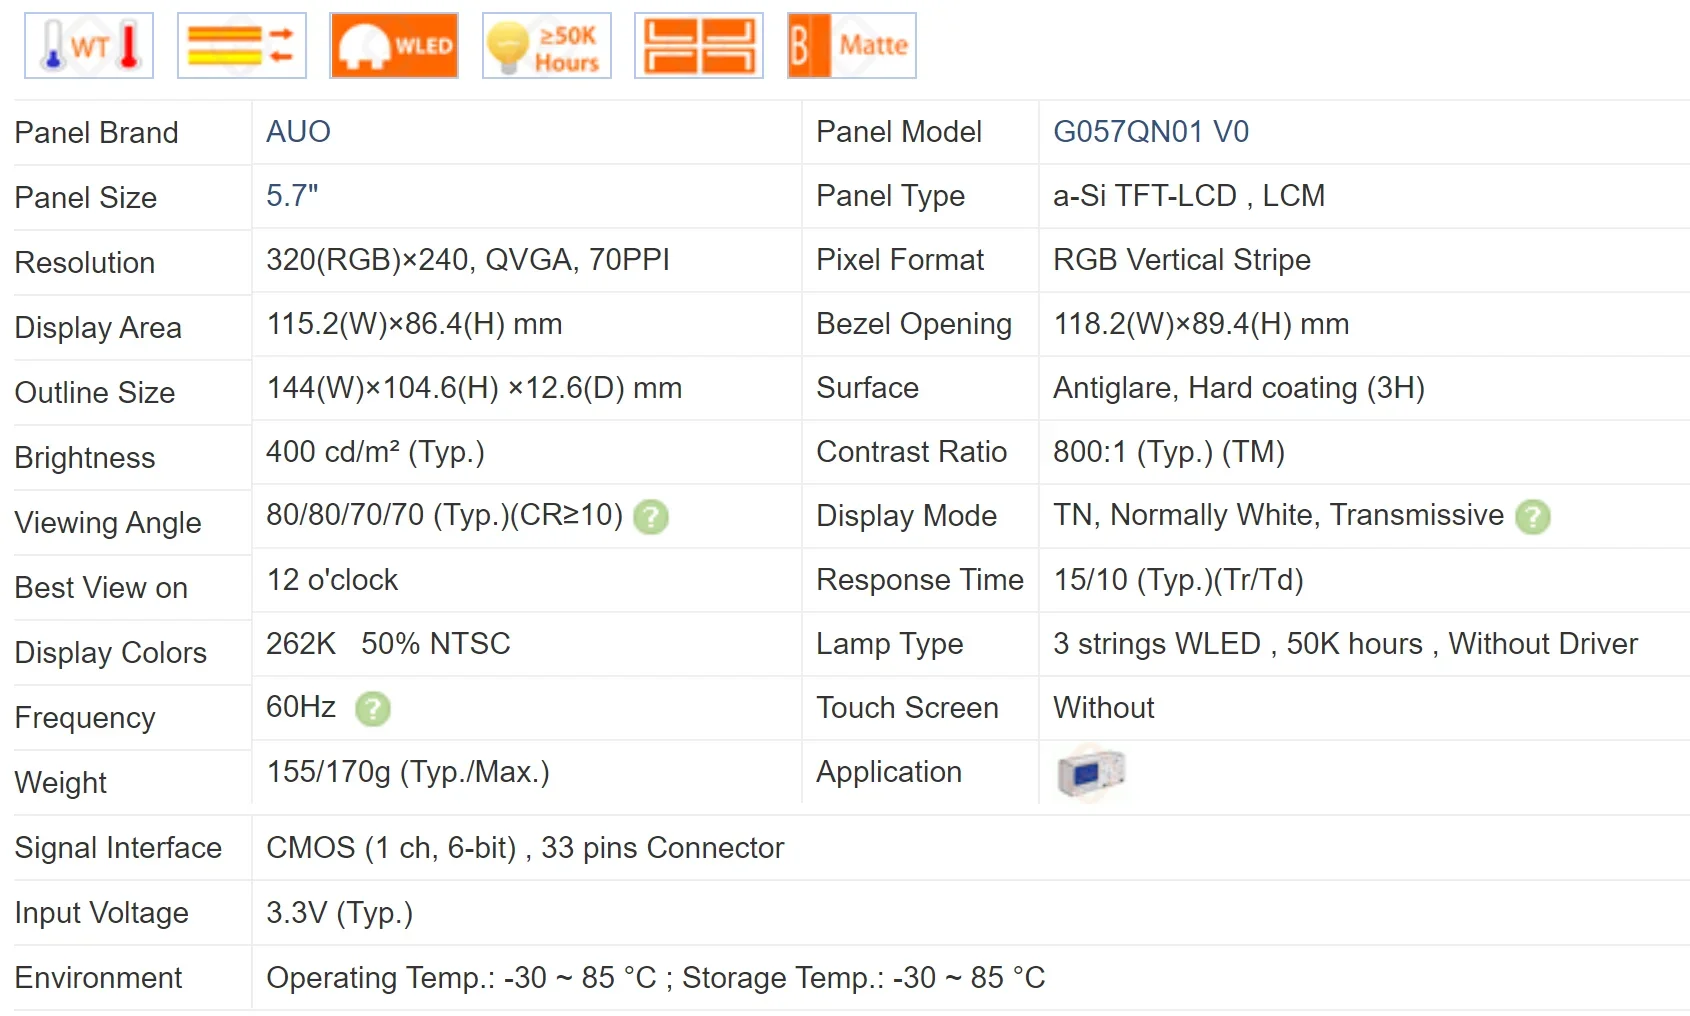Click the Lamp Type row label
The width and height of the screenshot is (1690, 1016).
point(890,644)
